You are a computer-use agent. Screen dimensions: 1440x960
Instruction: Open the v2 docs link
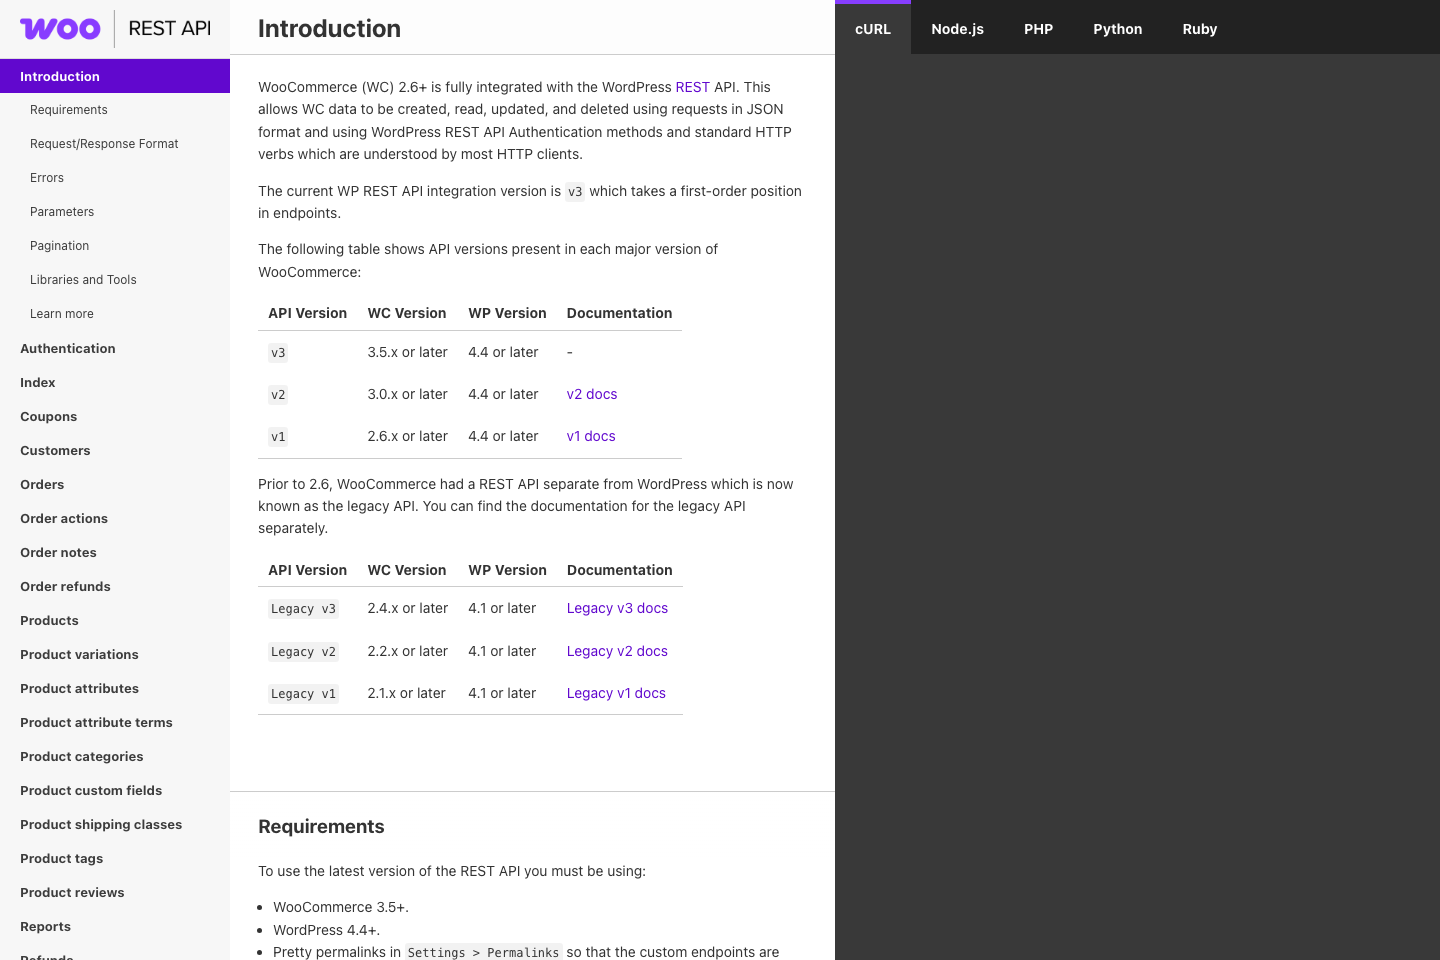pyautogui.click(x=591, y=394)
